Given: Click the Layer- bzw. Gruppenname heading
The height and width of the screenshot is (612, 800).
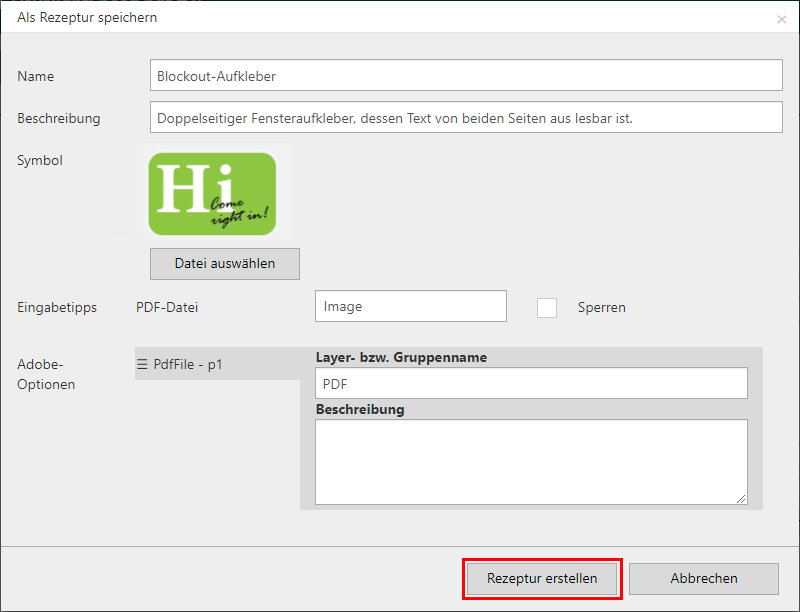Looking at the screenshot, I should coord(401,357).
